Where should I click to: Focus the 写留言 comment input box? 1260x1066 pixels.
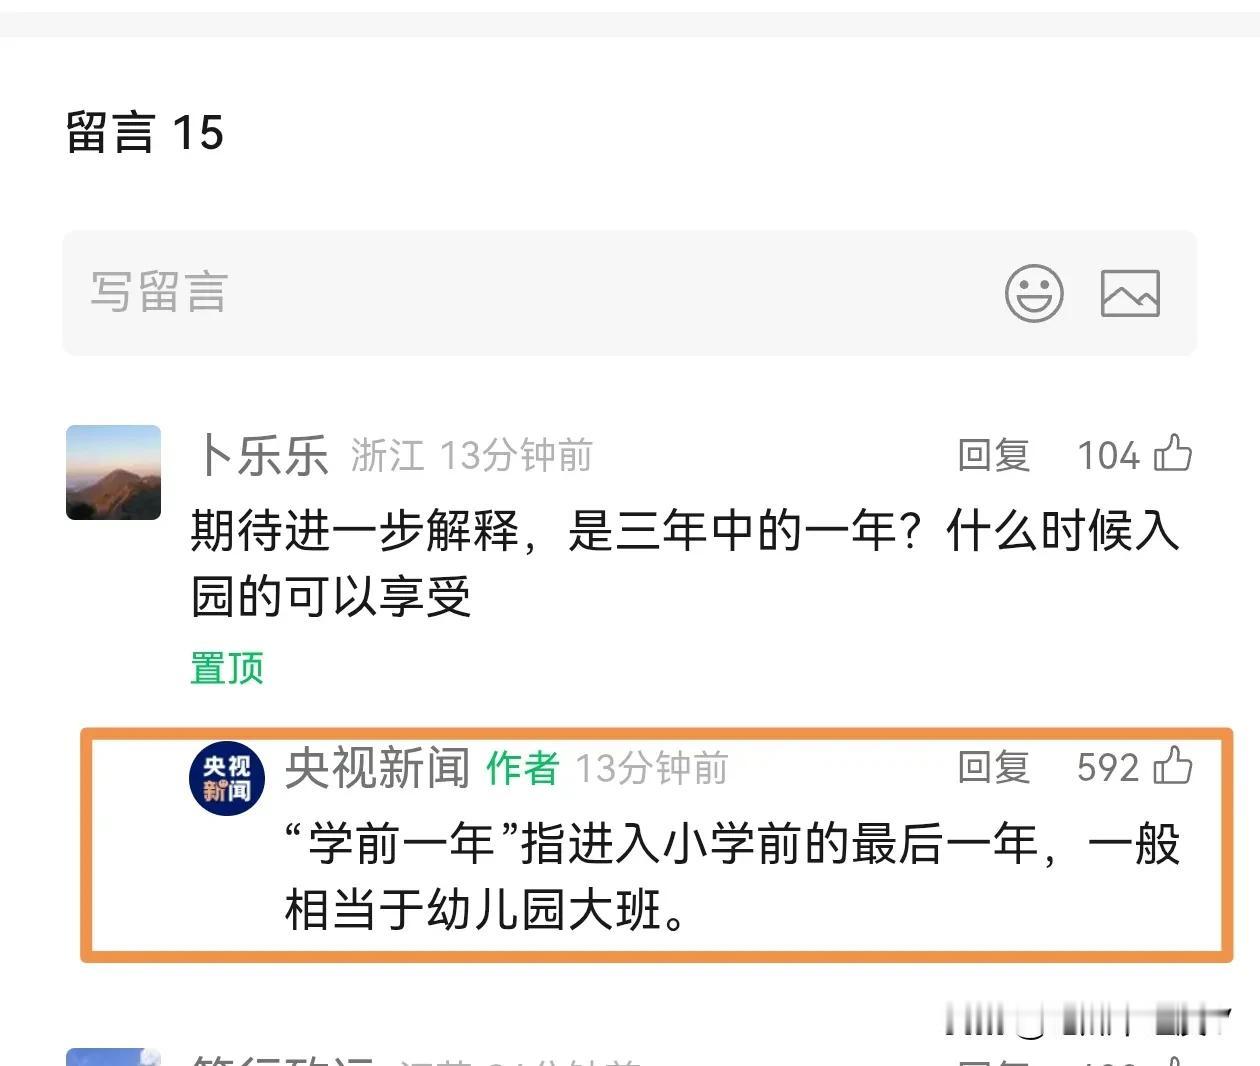tap(629, 293)
